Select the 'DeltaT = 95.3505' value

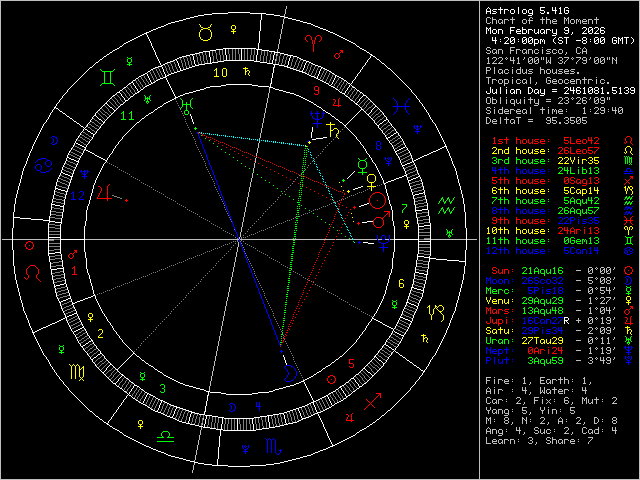click(x=536, y=121)
